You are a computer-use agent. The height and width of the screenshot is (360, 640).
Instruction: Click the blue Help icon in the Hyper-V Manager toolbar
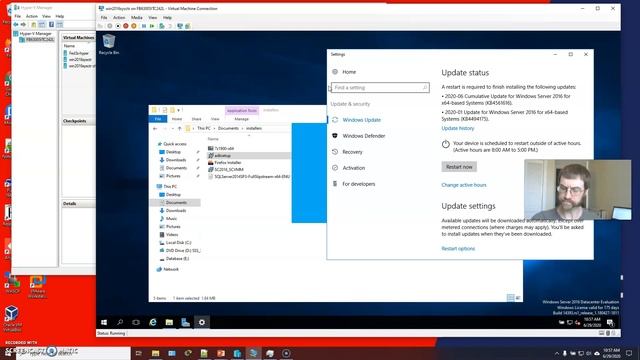pyautogui.click(x=51, y=25)
